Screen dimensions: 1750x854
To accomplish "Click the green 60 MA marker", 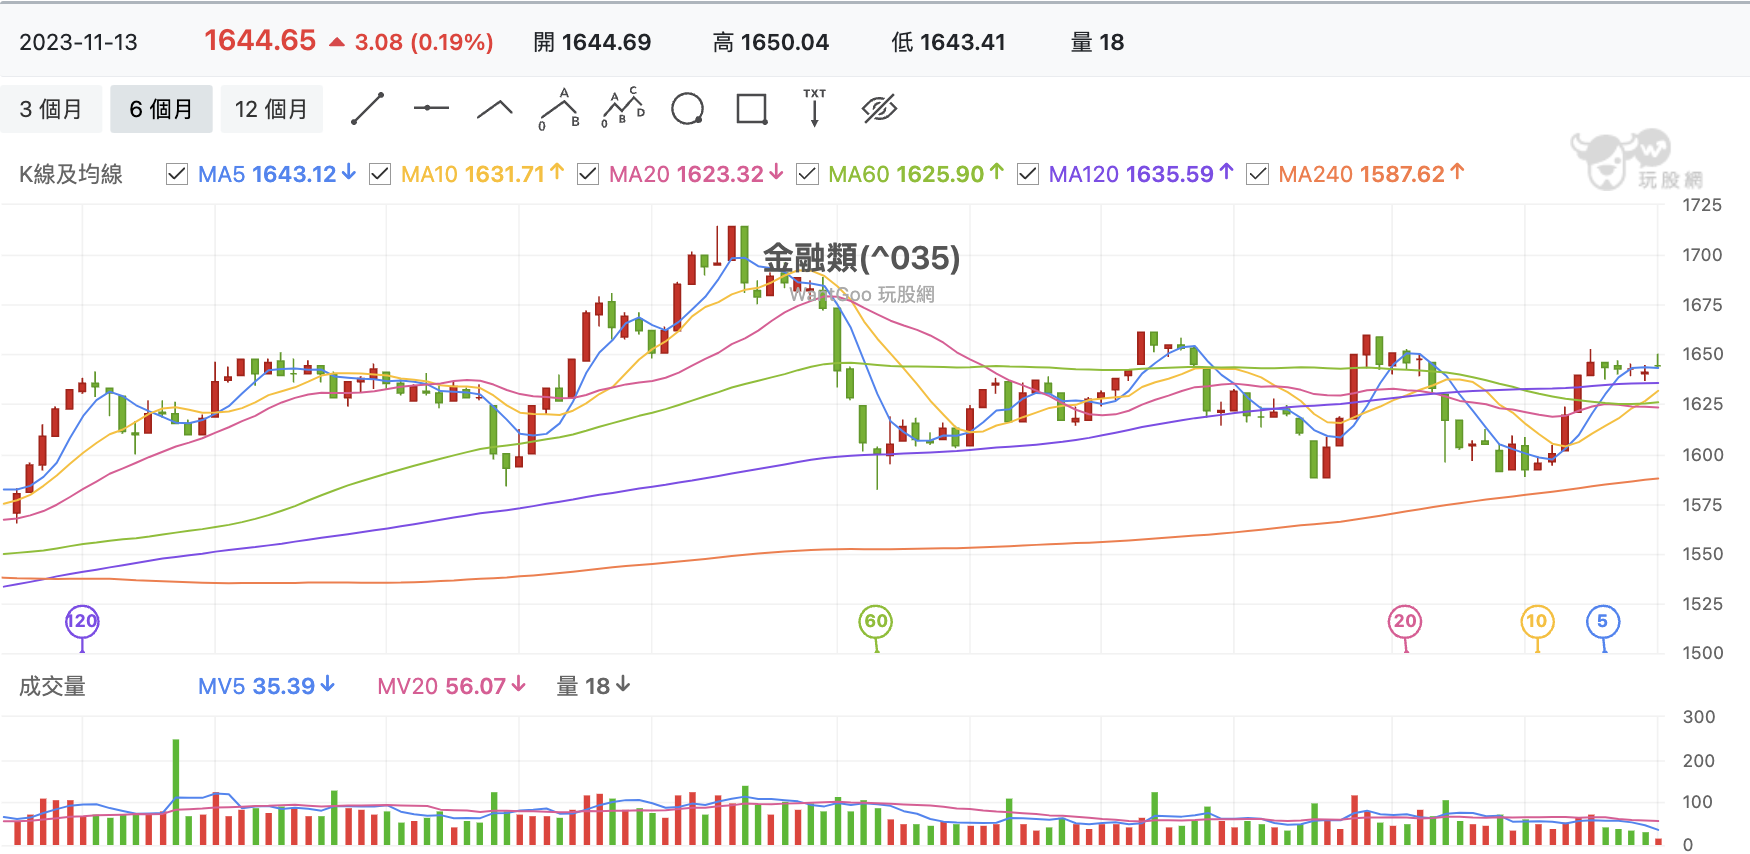I will pos(876,622).
